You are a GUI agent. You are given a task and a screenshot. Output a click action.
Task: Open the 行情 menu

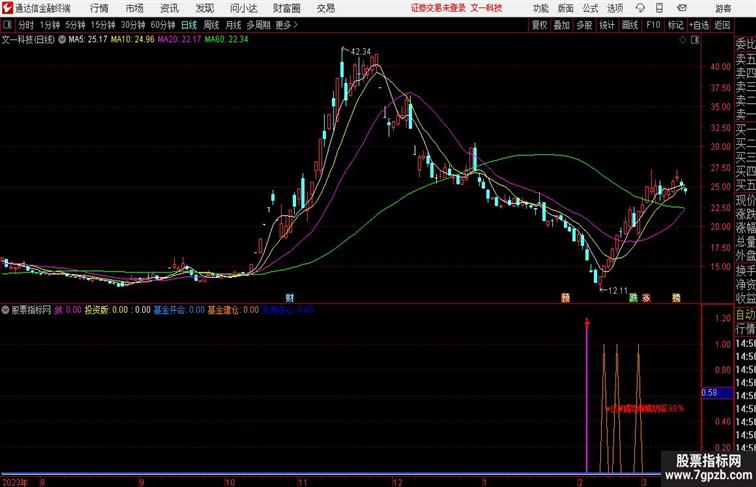tap(99, 8)
